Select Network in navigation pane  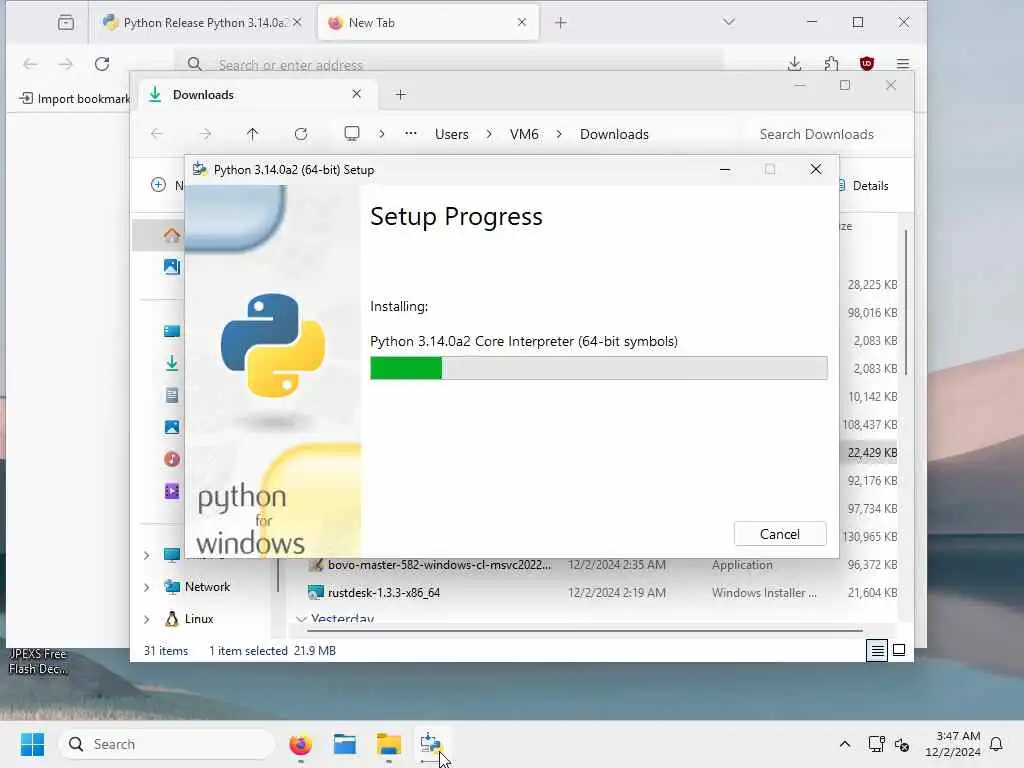[x=207, y=586]
